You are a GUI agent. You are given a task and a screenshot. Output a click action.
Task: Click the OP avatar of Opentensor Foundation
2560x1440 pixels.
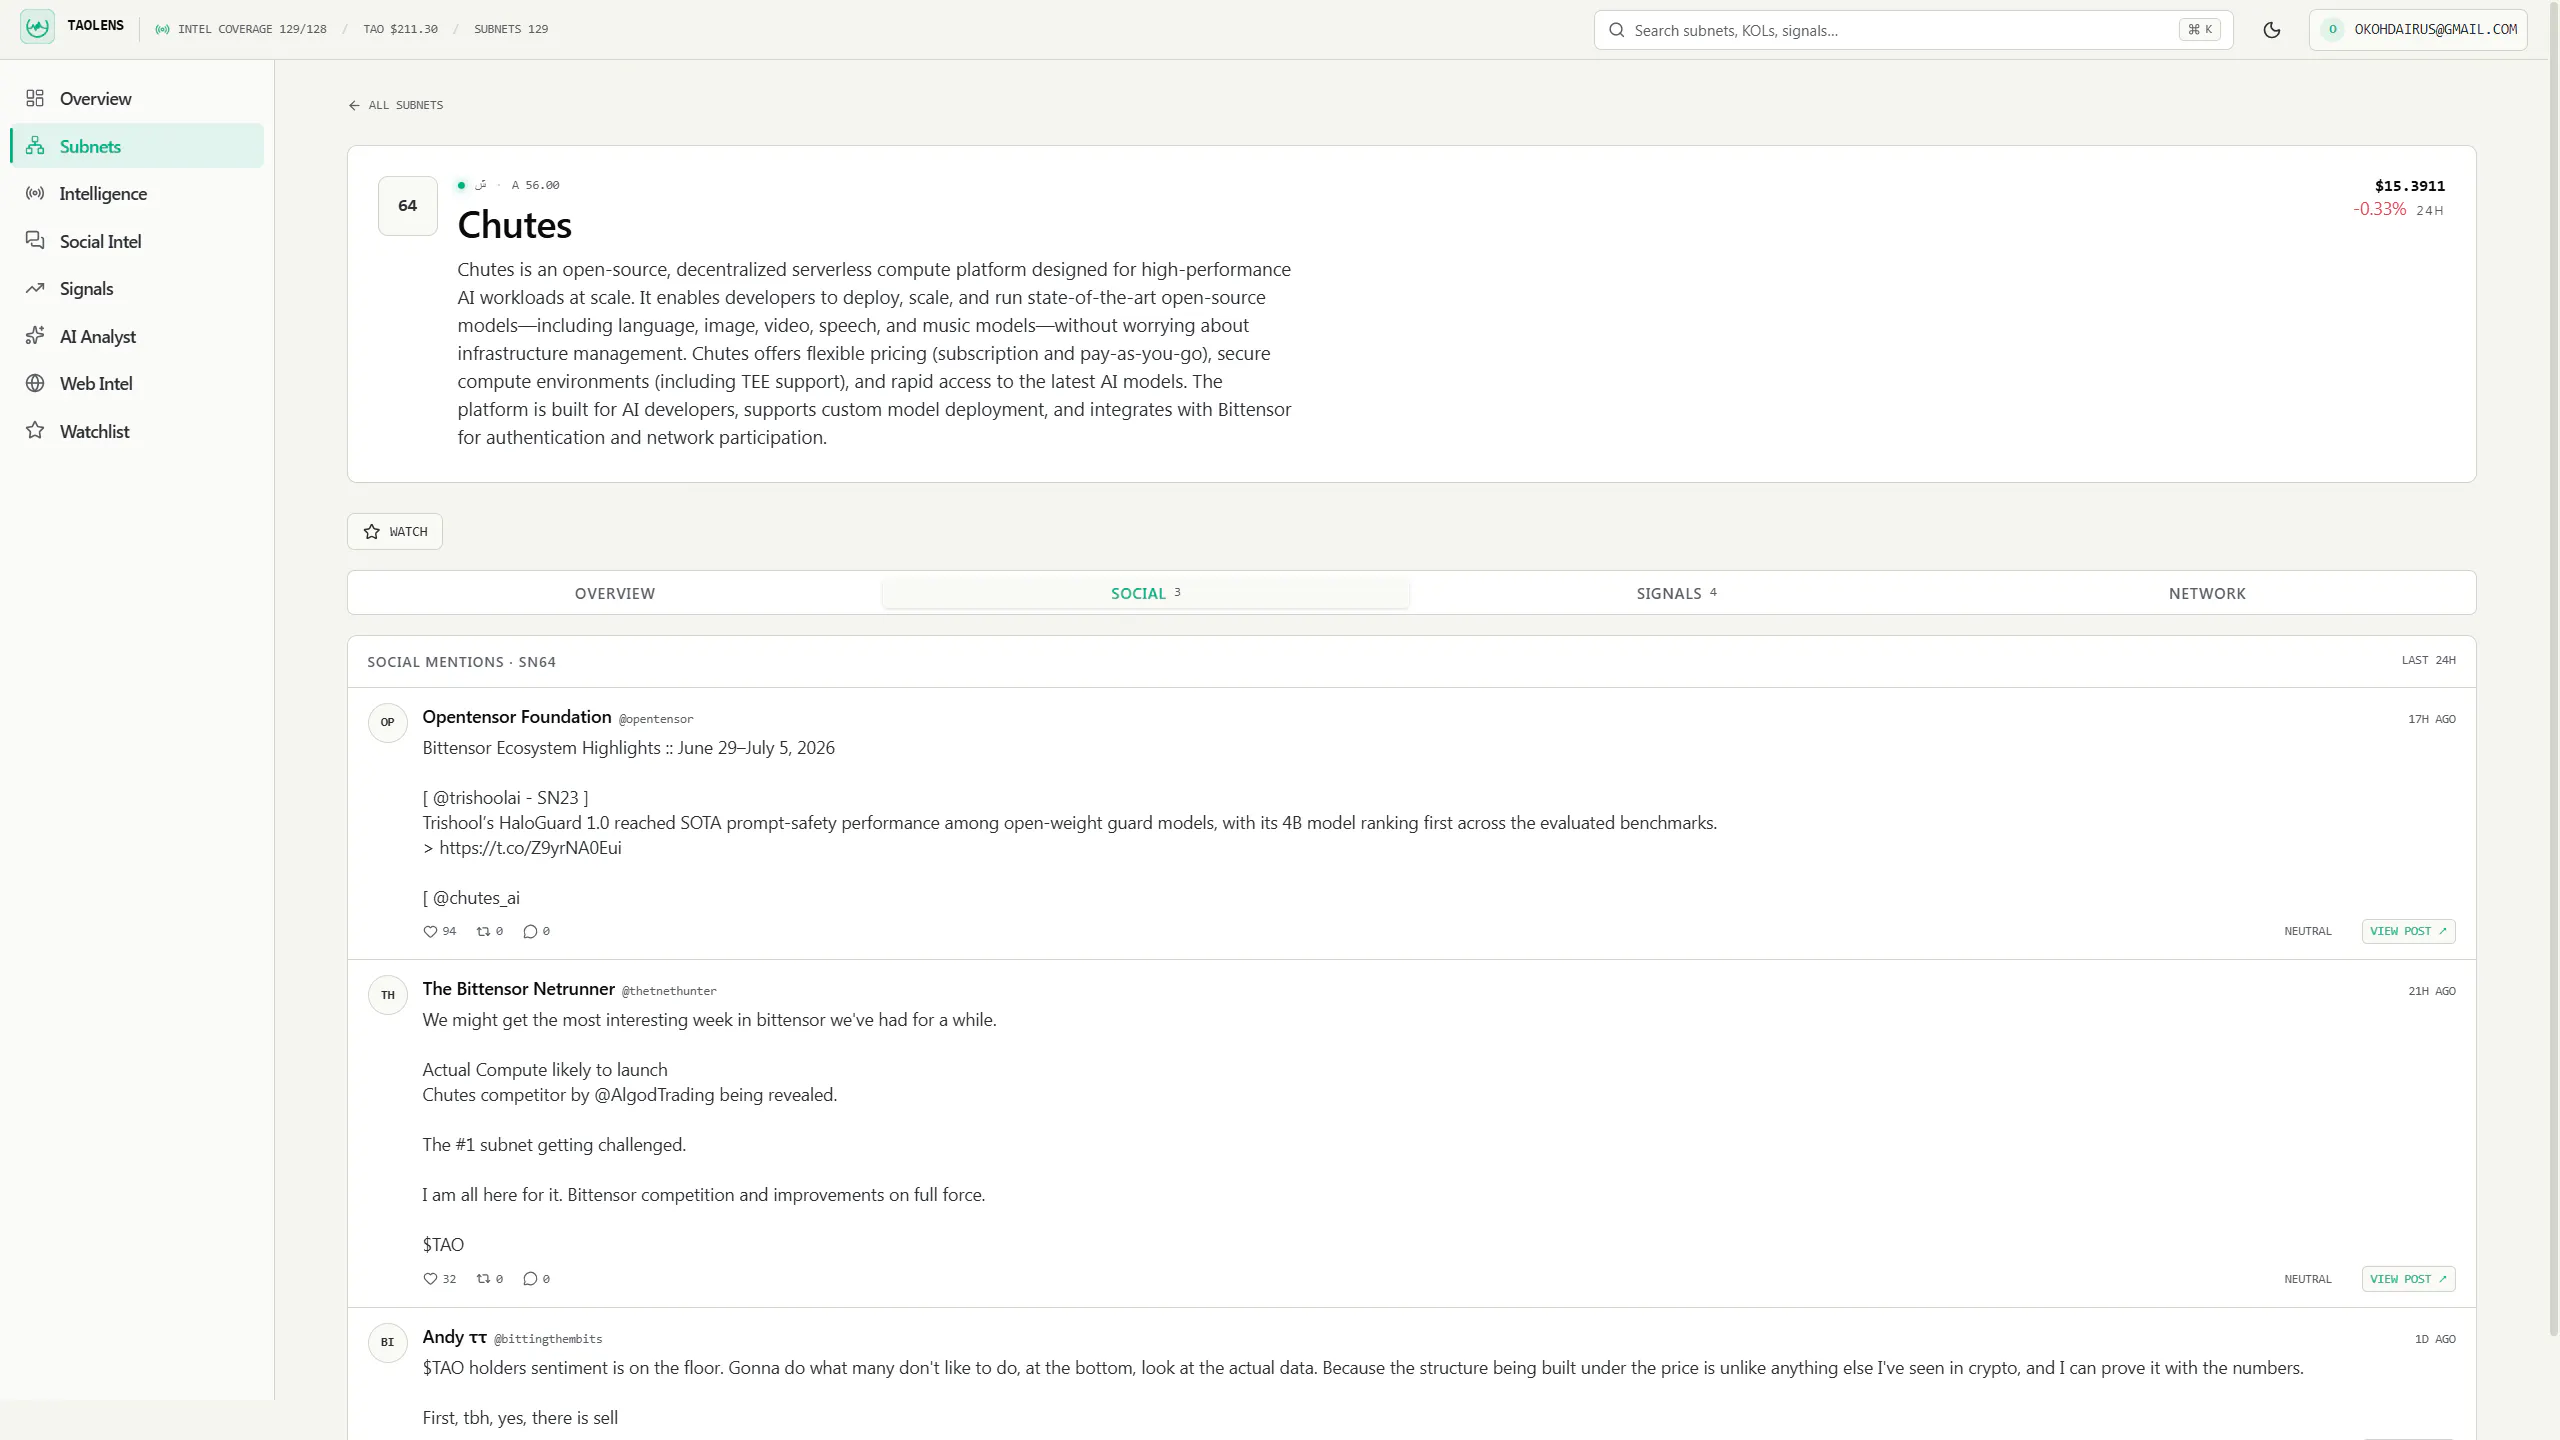(388, 722)
